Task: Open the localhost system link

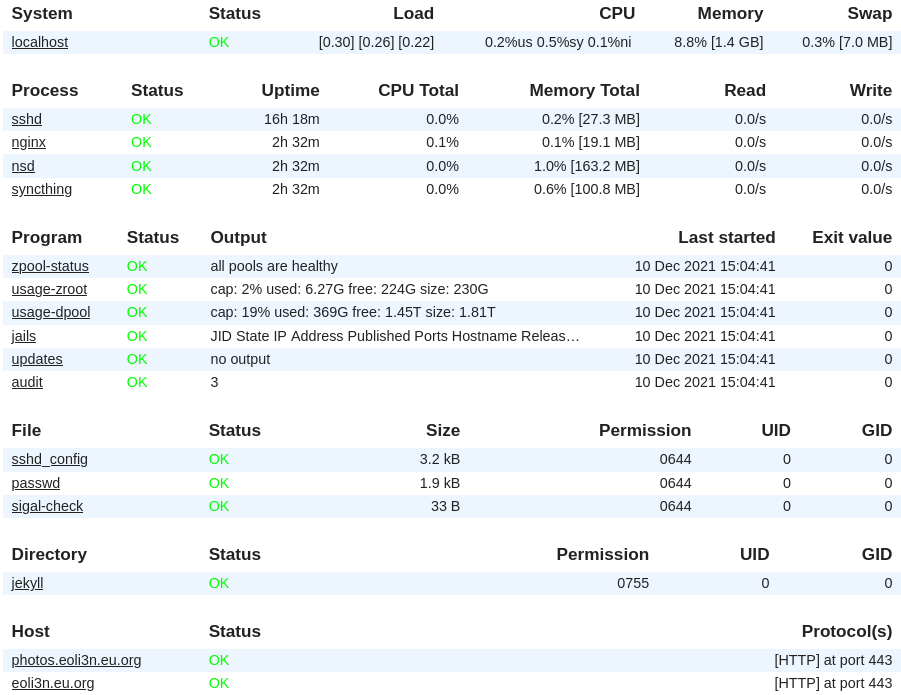Action: click(x=40, y=42)
